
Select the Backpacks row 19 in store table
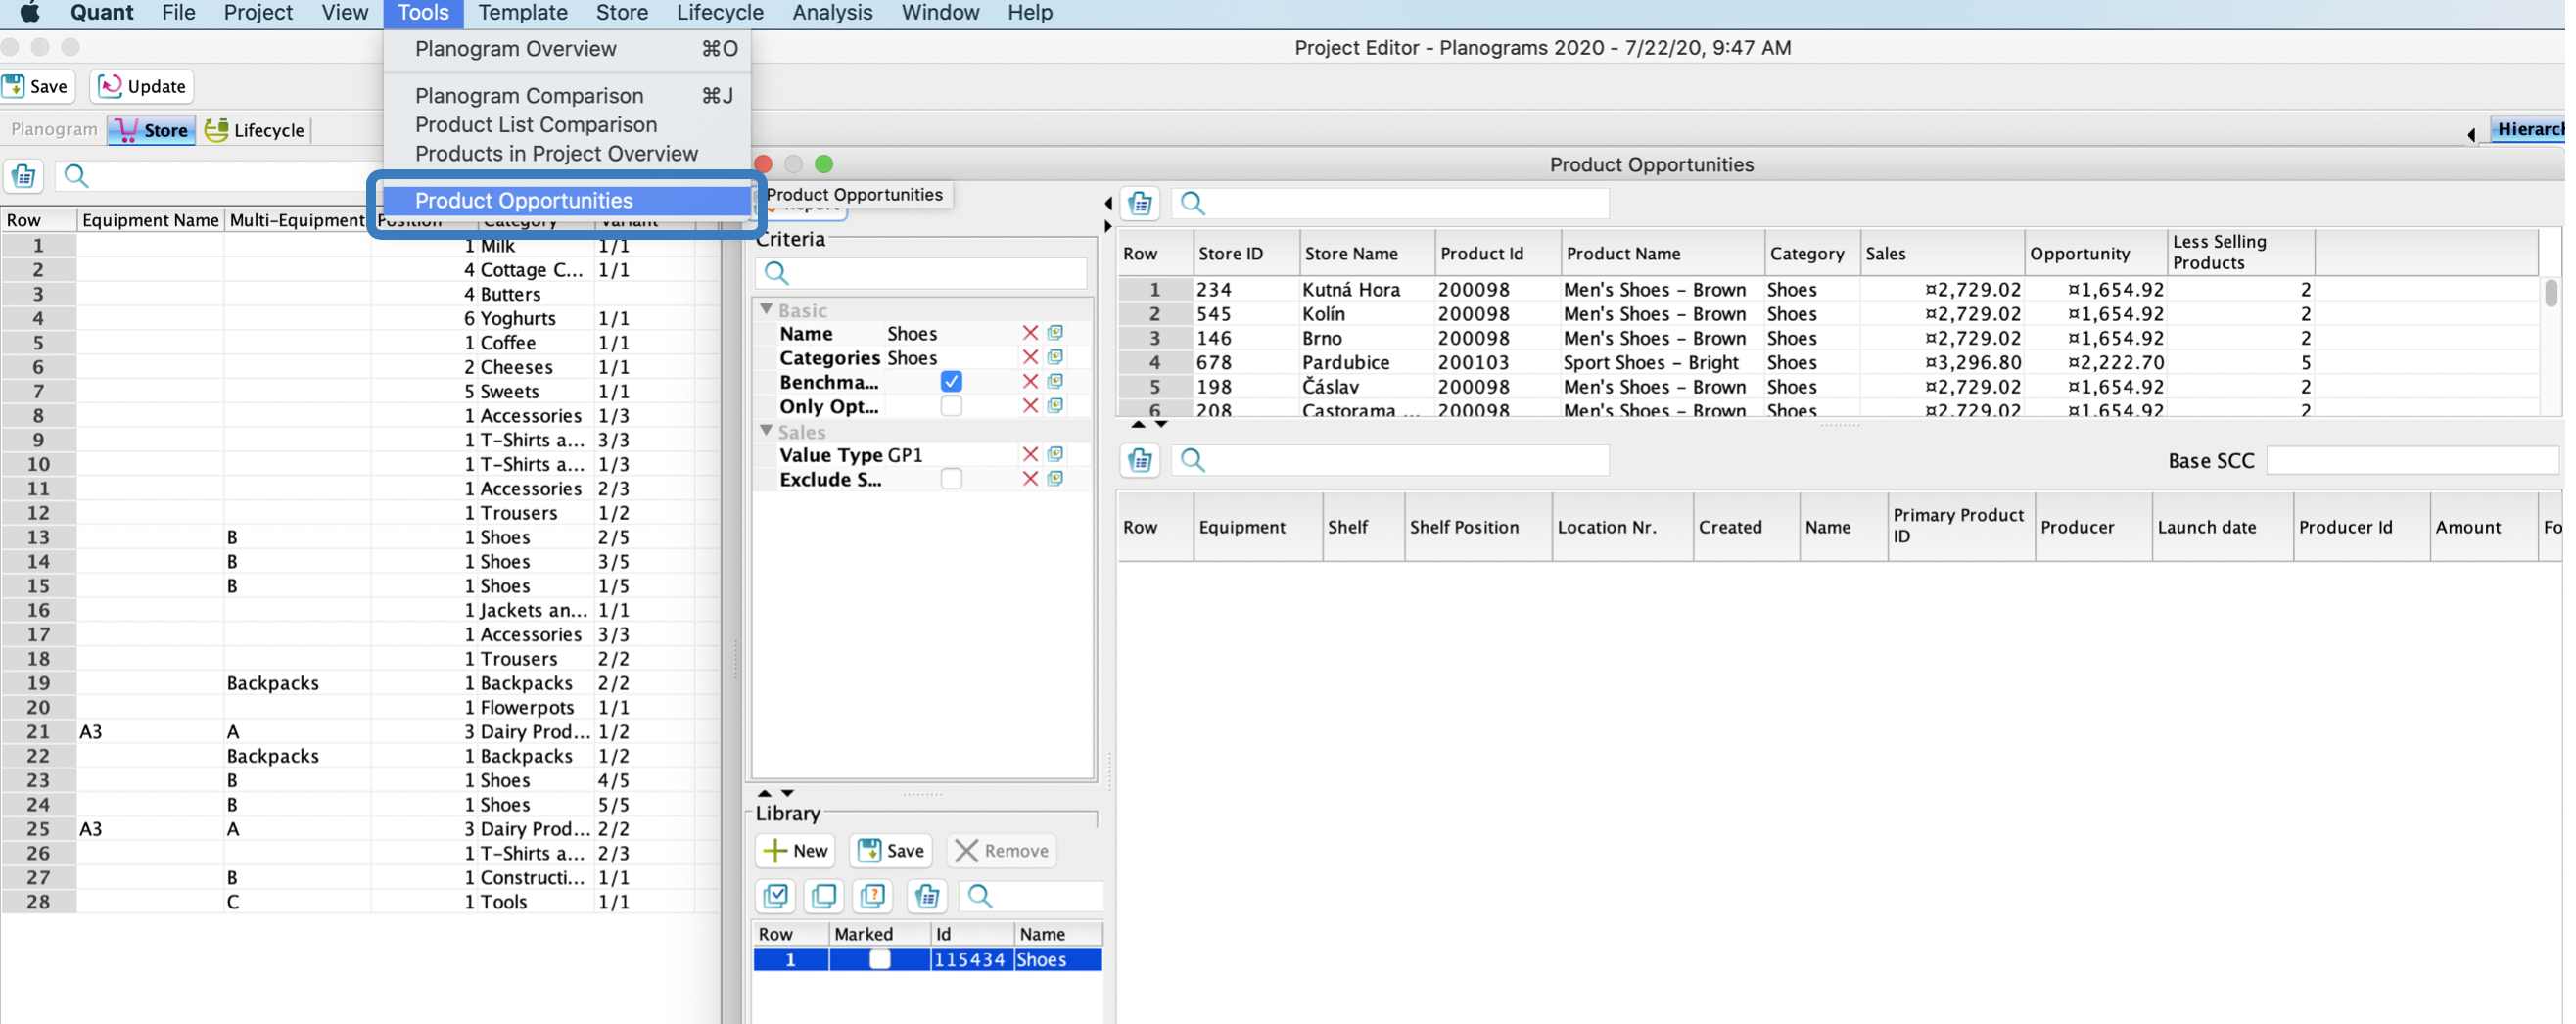[360, 683]
